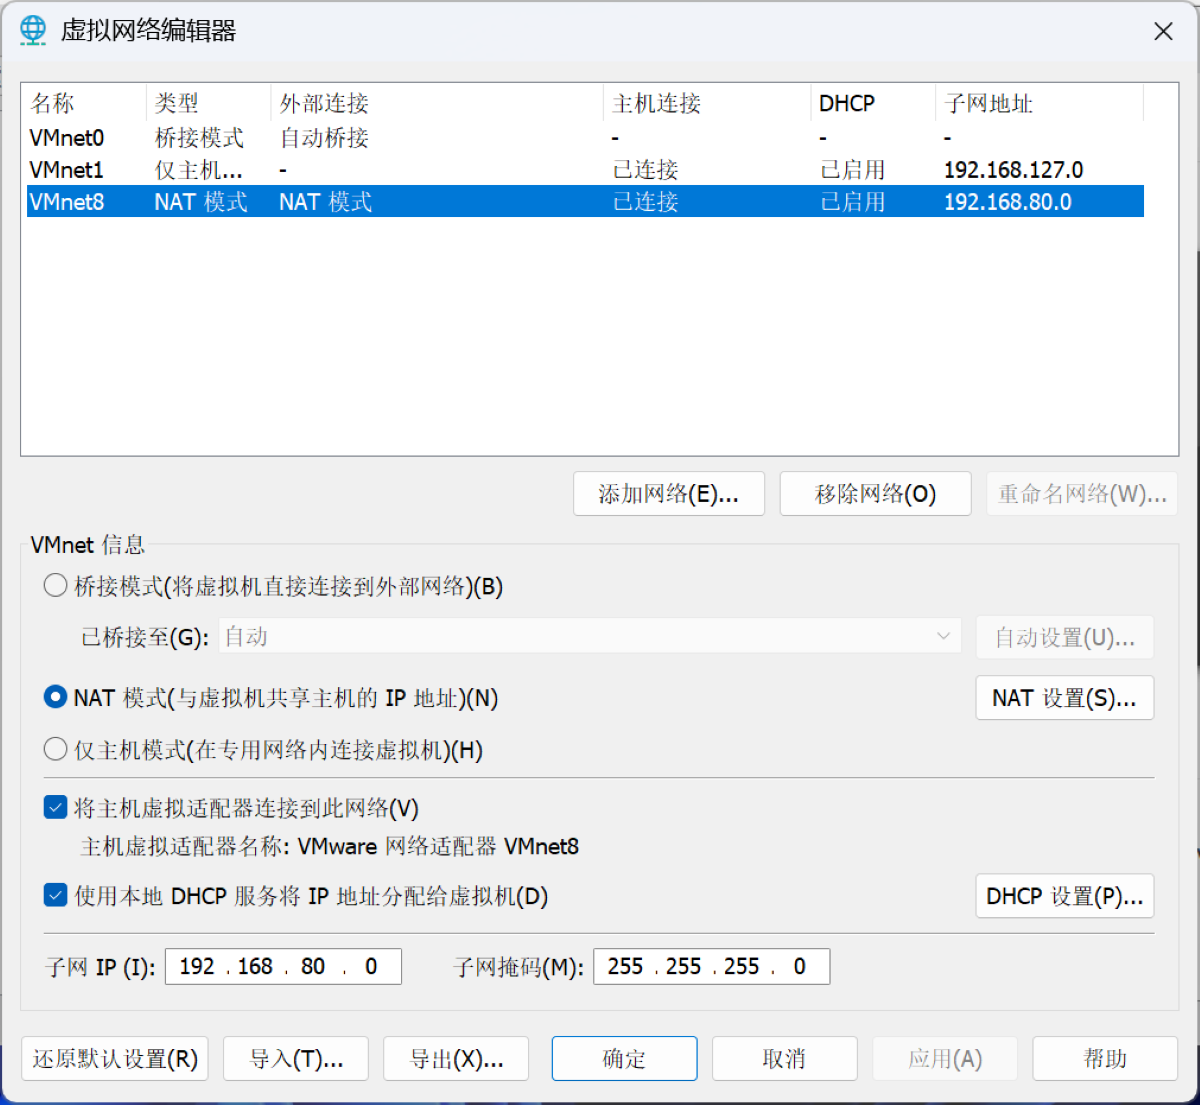Click 添加网络(E)... button

point(669,494)
